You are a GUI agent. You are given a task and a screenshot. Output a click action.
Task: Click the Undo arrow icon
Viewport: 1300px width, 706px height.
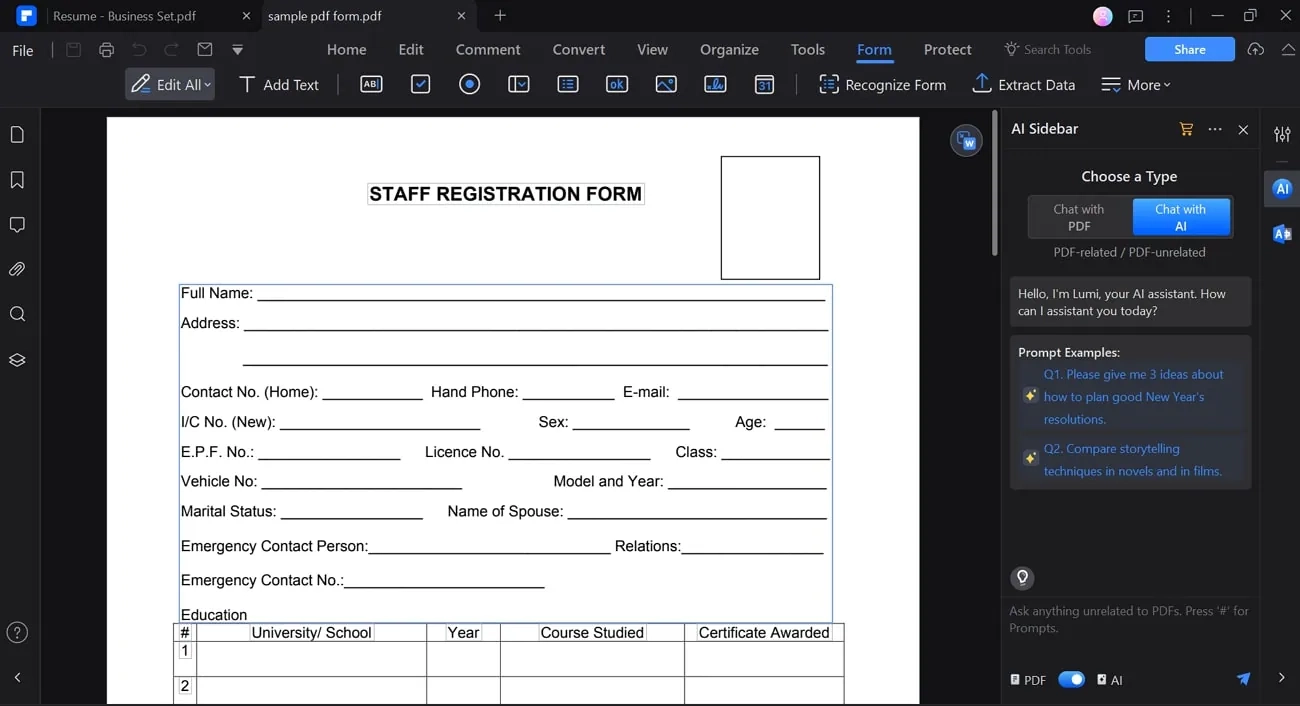(139, 50)
